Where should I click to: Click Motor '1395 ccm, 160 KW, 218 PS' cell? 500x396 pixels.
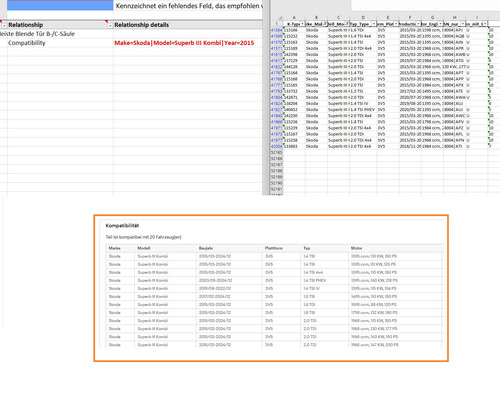coord(374,280)
